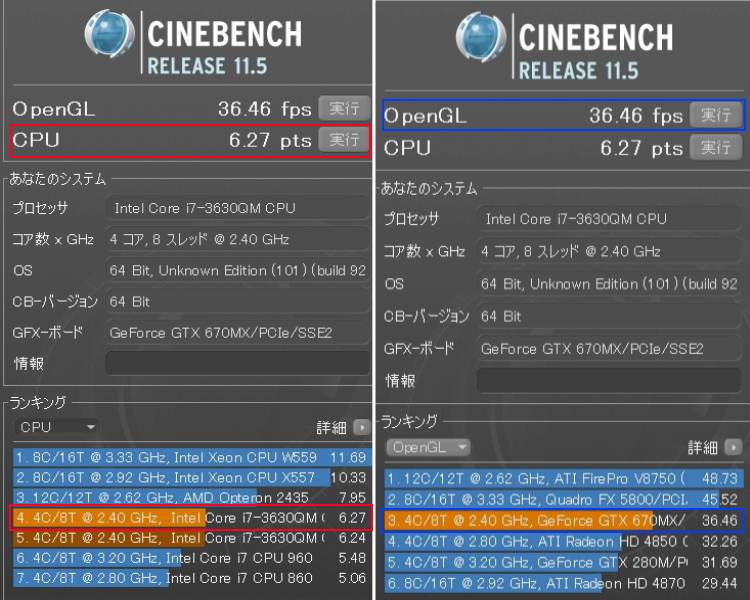Select ranking row Xeon CPU X557 10.33
This screenshot has height=600, width=750.
point(192,478)
